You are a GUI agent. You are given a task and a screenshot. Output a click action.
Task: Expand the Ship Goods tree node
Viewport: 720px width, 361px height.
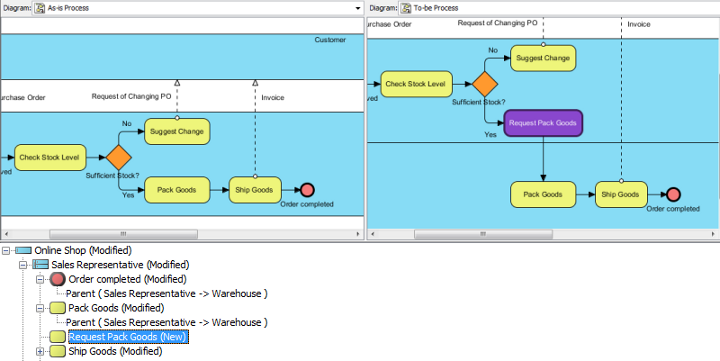pyautogui.click(x=40, y=352)
